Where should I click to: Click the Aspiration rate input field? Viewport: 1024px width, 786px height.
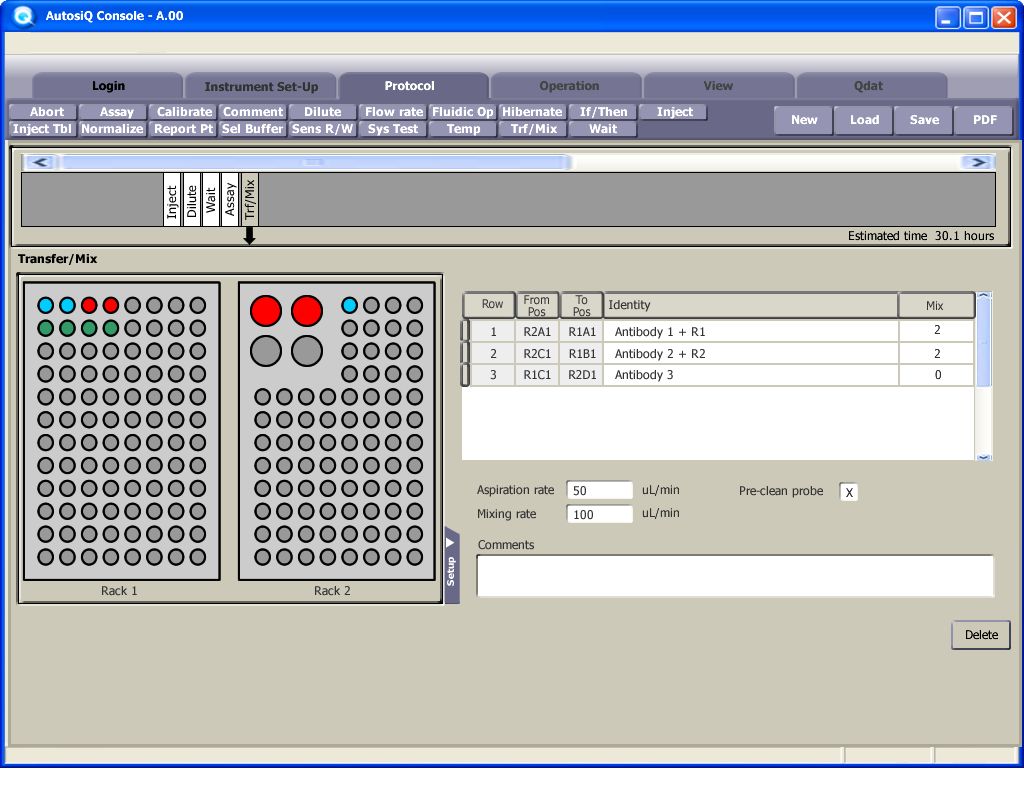[599, 490]
